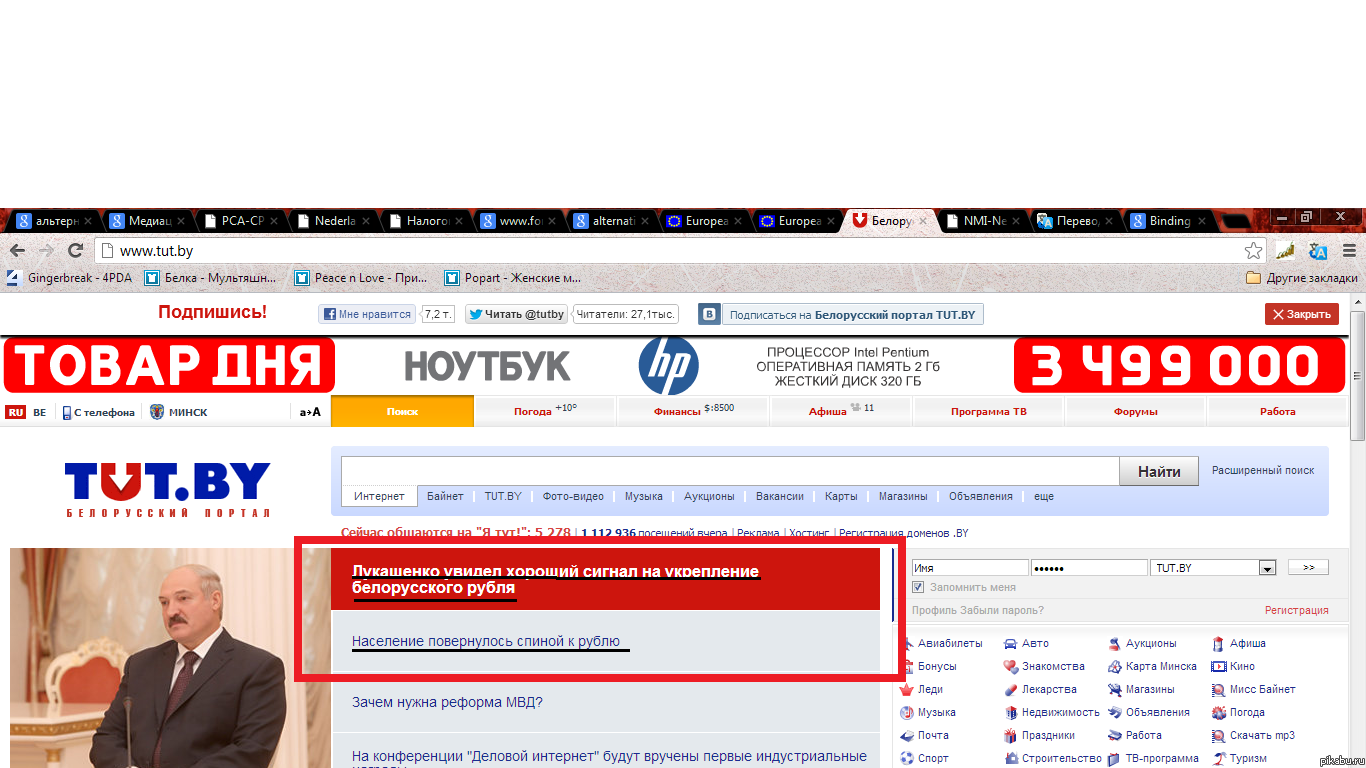The width and height of the screenshot is (1366, 768).
Task: Click the Мне нравится Facebook button
Action: 370,313
